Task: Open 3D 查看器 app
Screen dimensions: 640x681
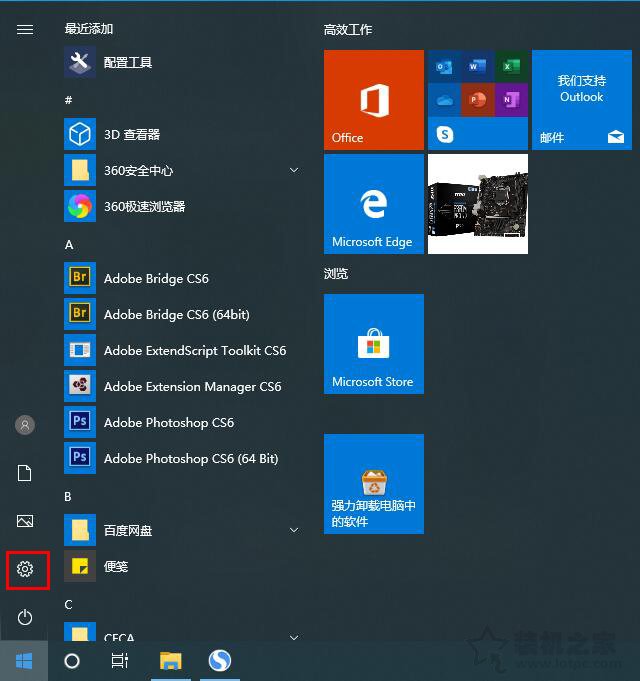Action: pyautogui.click(x=131, y=134)
